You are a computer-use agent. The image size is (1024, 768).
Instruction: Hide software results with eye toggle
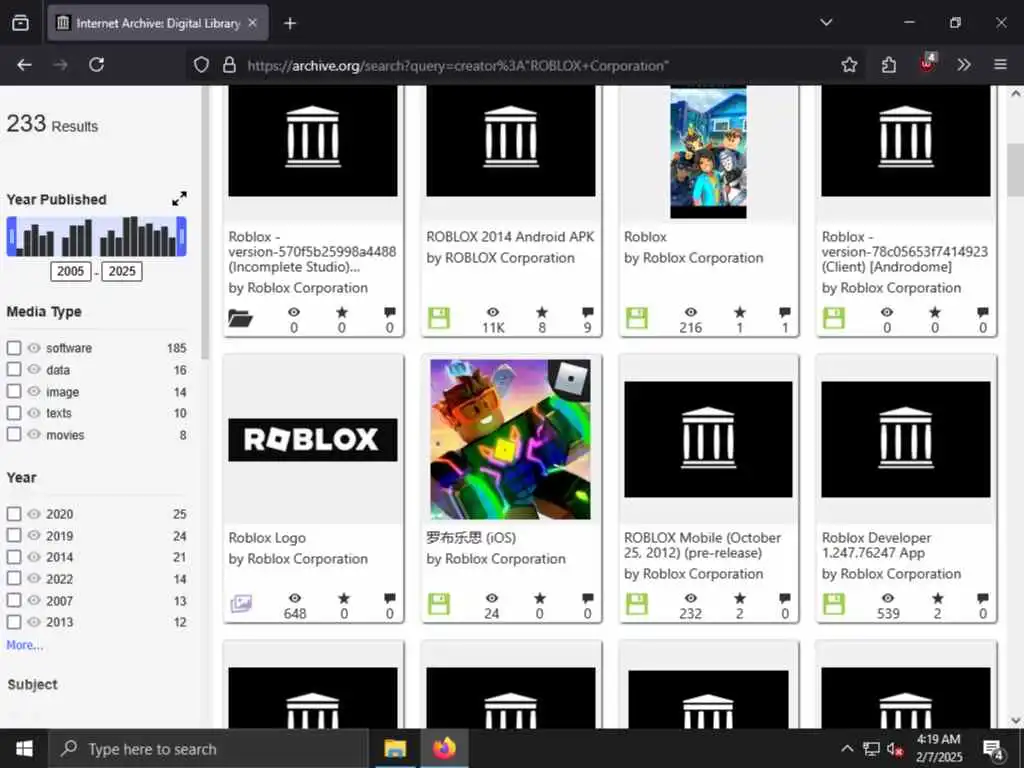[x=34, y=347]
